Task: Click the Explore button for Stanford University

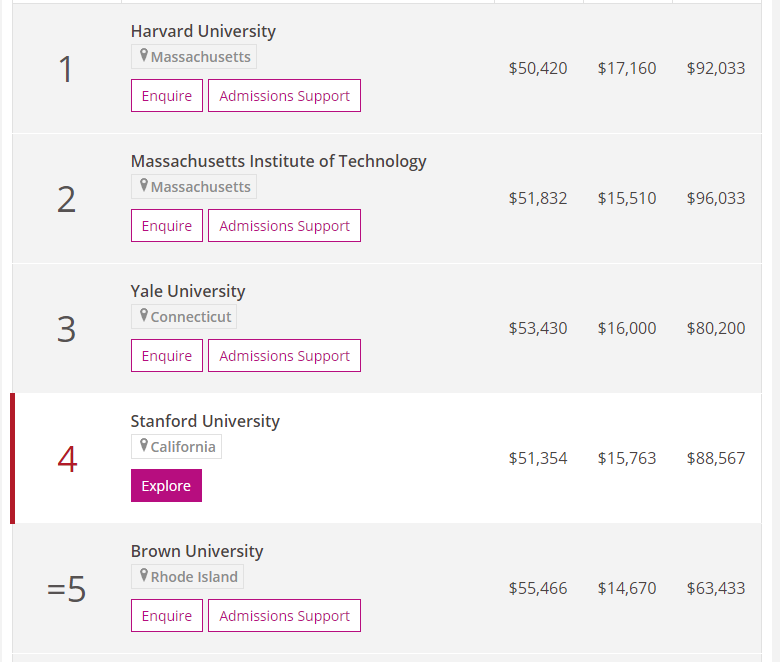Action: click(166, 486)
